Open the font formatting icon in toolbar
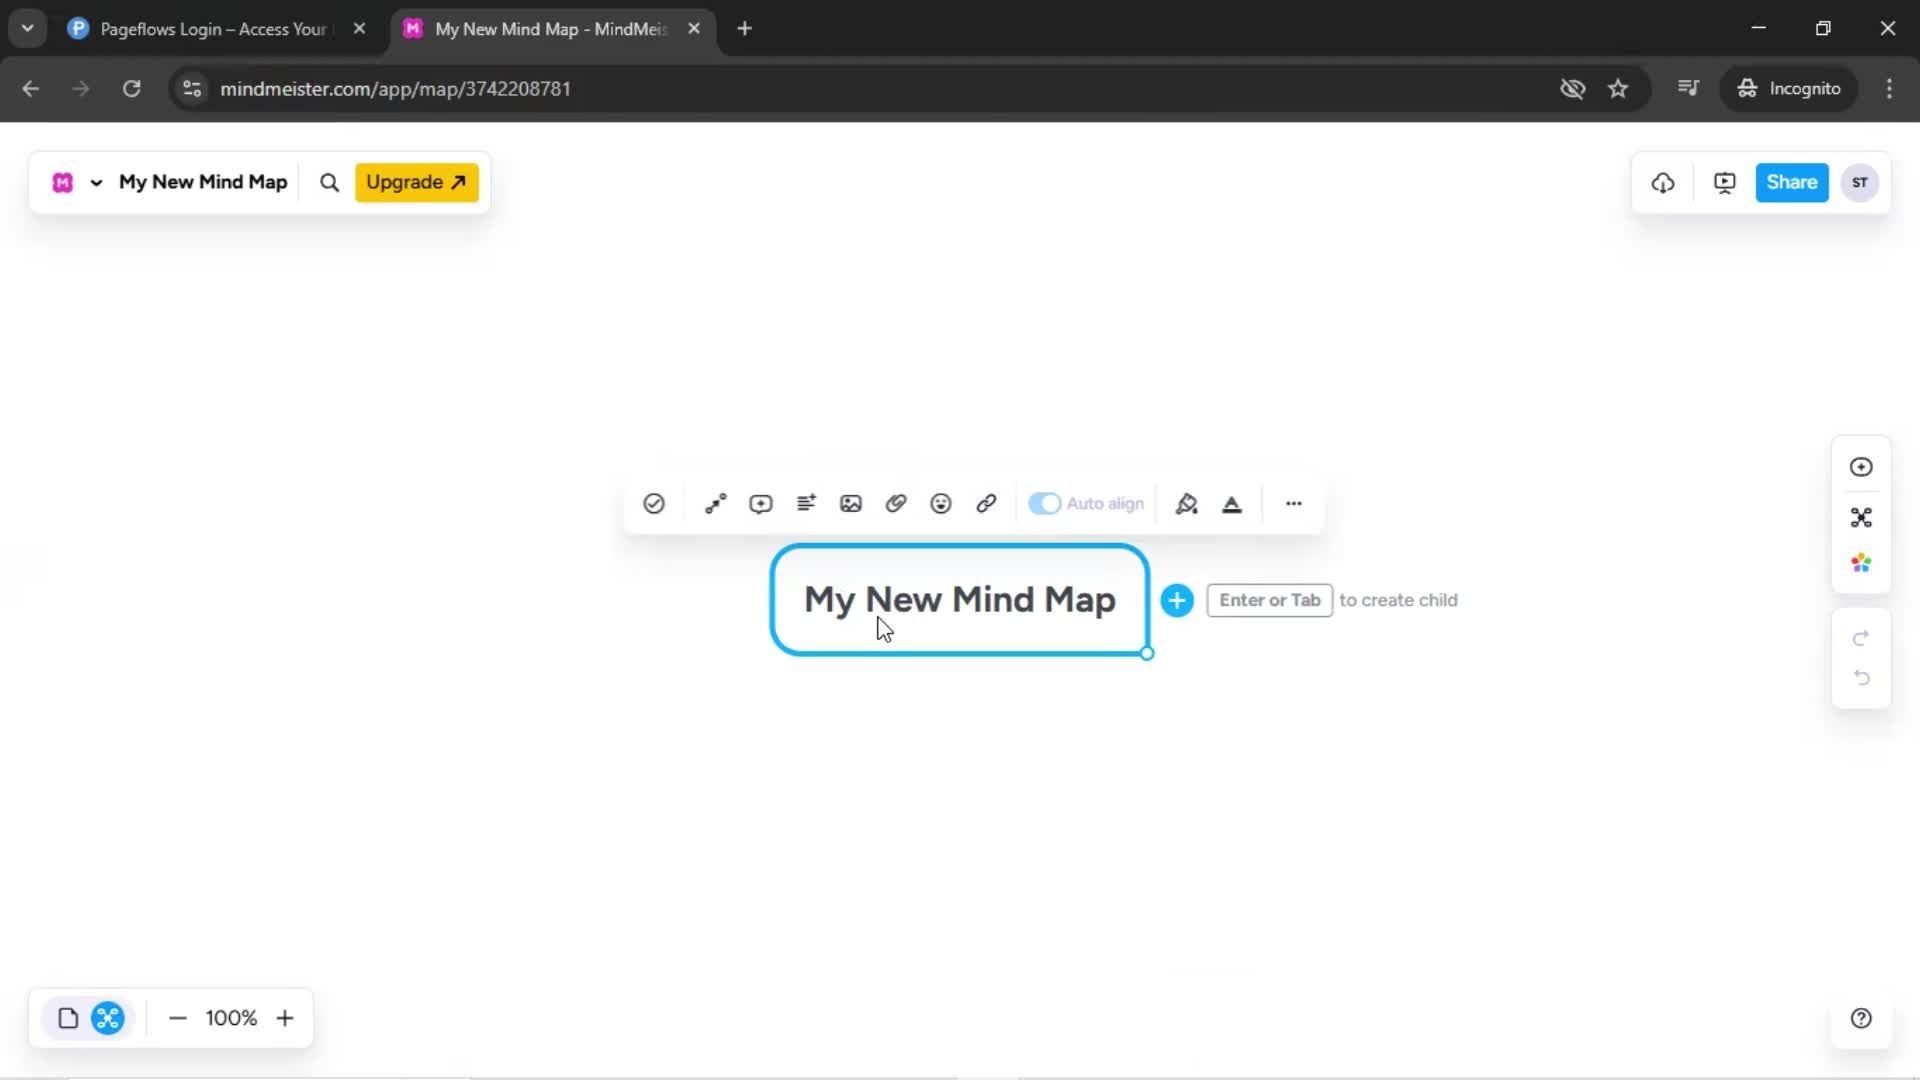This screenshot has width=1920, height=1080. coord(1232,503)
